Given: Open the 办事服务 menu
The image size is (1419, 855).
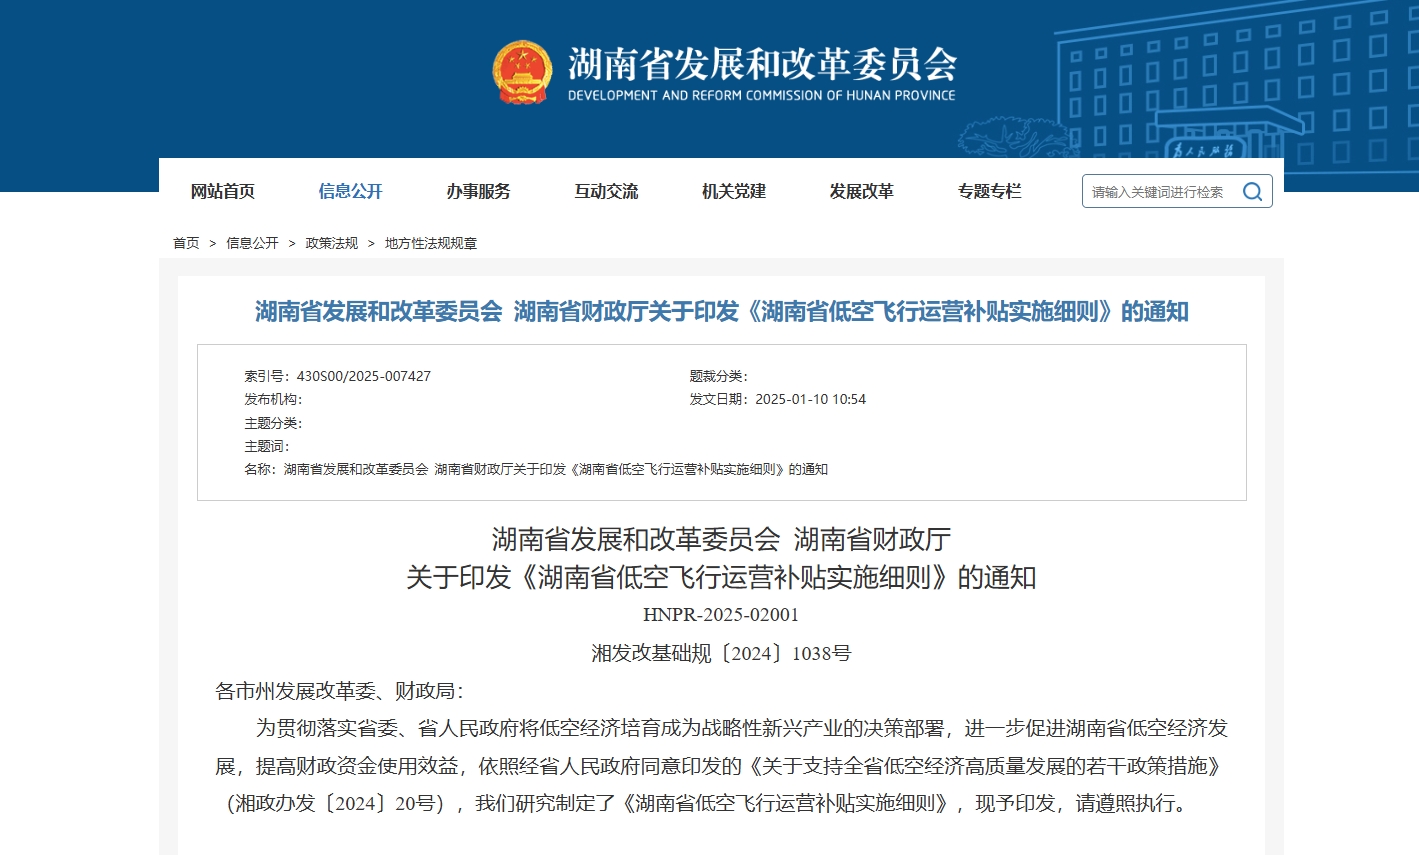Looking at the screenshot, I should [x=478, y=192].
